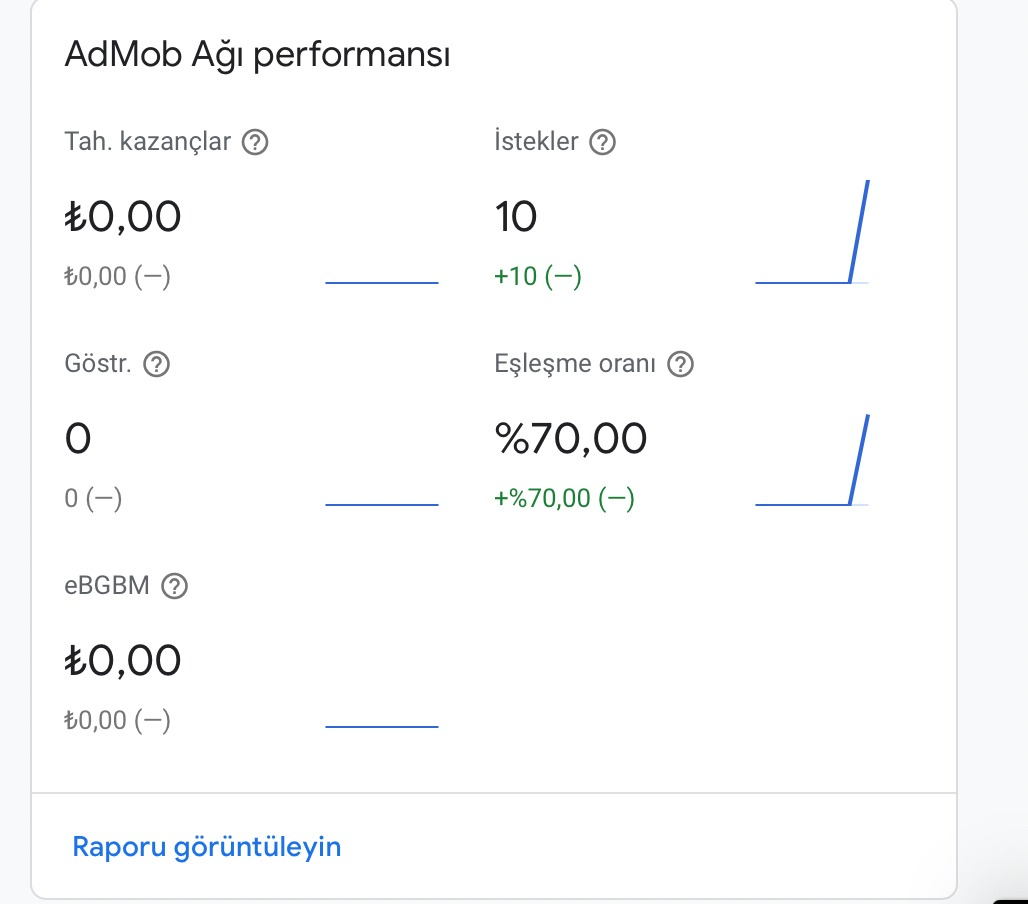The height and width of the screenshot is (904, 1028).
Task: Click the AdMob Ağı performansı card title
Action: point(257,55)
